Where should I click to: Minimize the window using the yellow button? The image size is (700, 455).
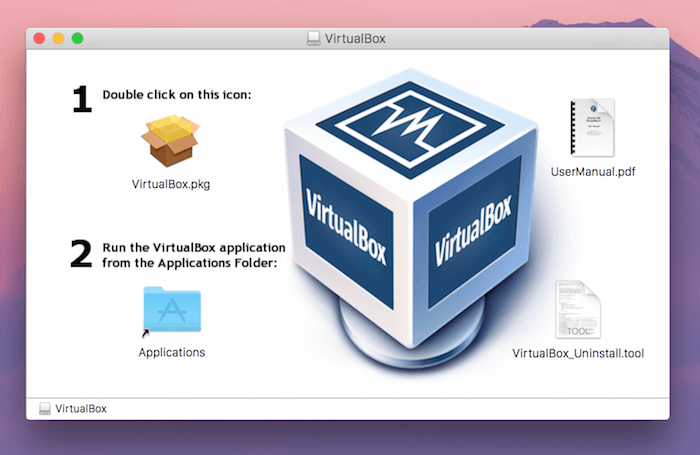tap(58, 38)
